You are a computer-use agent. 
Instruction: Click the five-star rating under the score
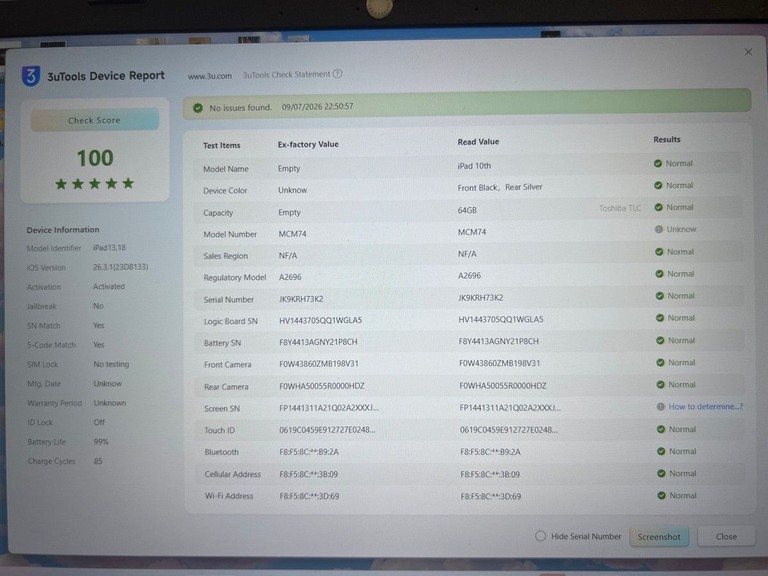click(95, 184)
